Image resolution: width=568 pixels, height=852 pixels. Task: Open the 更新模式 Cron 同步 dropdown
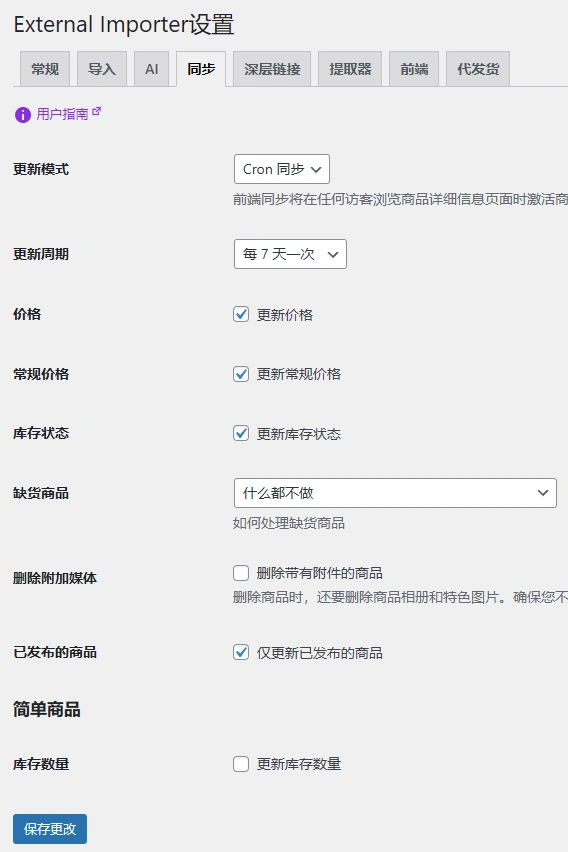(x=282, y=169)
